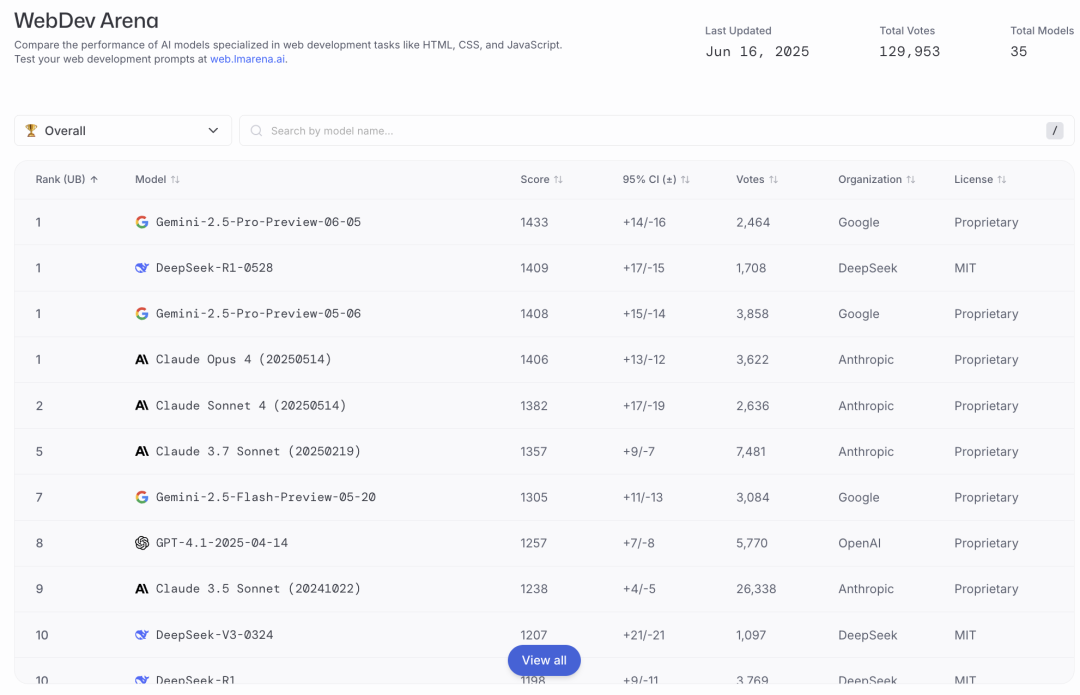Select model name Claude 3.5 Sonnet (20241022)
The height and width of the screenshot is (695, 1080).
pyautogui.click(x=258, y=589)
